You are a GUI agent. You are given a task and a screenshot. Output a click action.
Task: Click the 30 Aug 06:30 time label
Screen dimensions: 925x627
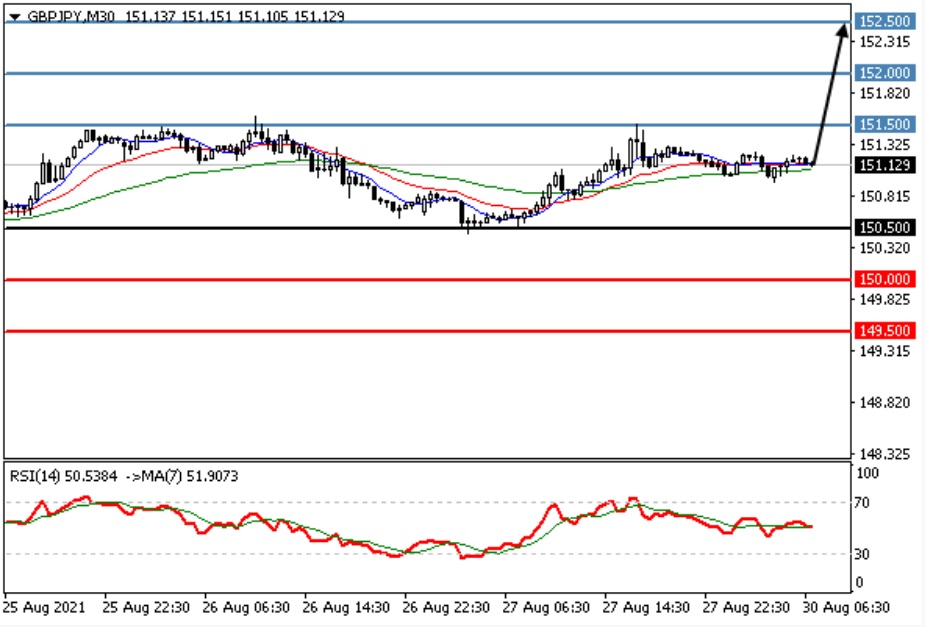(x=847, y=607)
